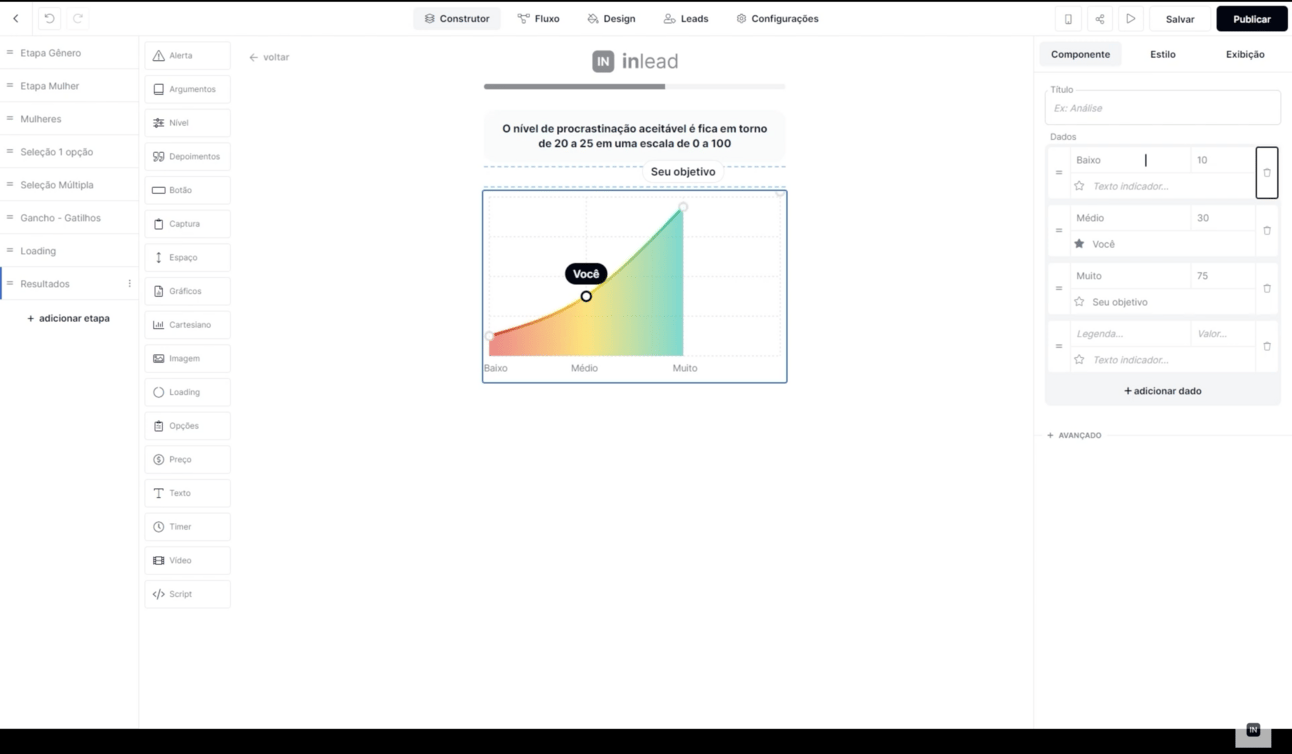
Task: Select Gancho - Gatilhos step
Action: 69,218
